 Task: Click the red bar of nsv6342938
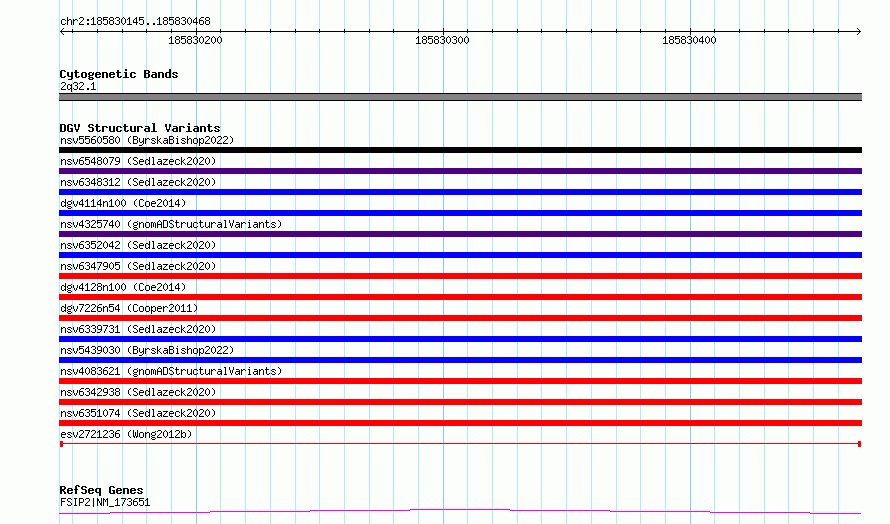(460, 402)
